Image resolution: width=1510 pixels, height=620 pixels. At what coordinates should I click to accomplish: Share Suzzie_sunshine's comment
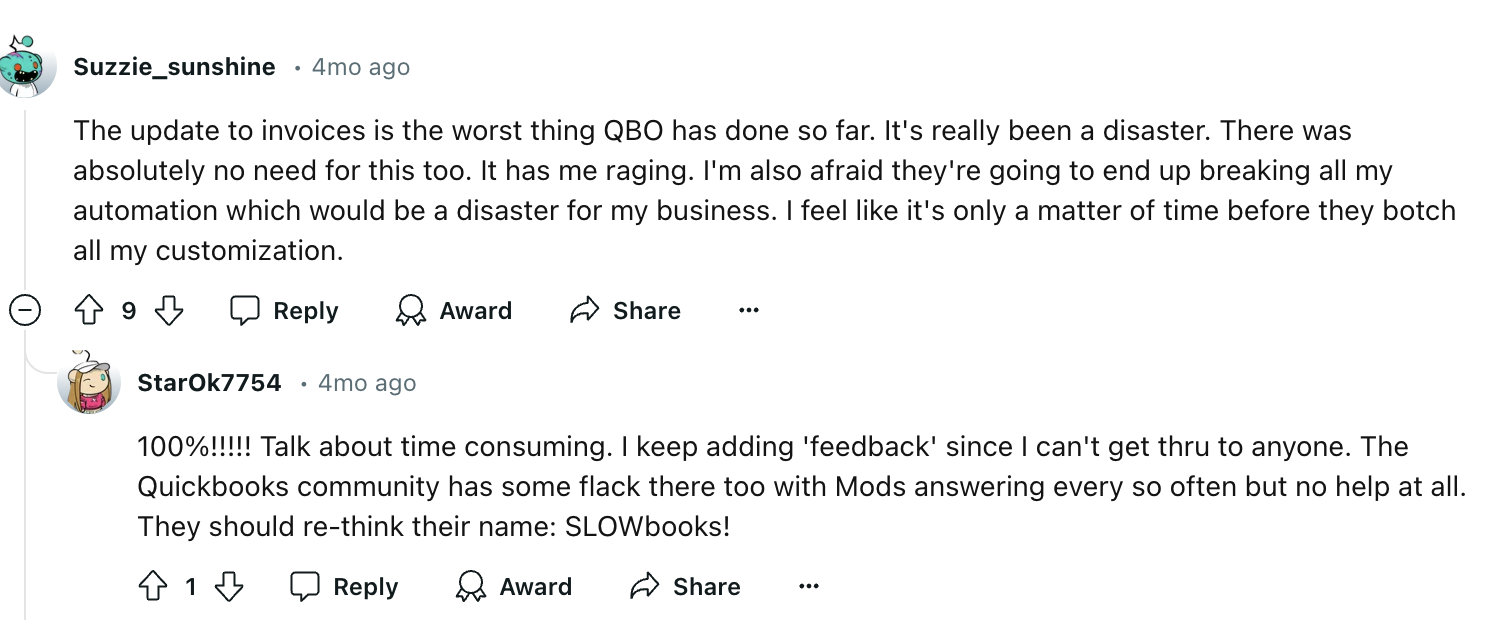coord(626,311)
